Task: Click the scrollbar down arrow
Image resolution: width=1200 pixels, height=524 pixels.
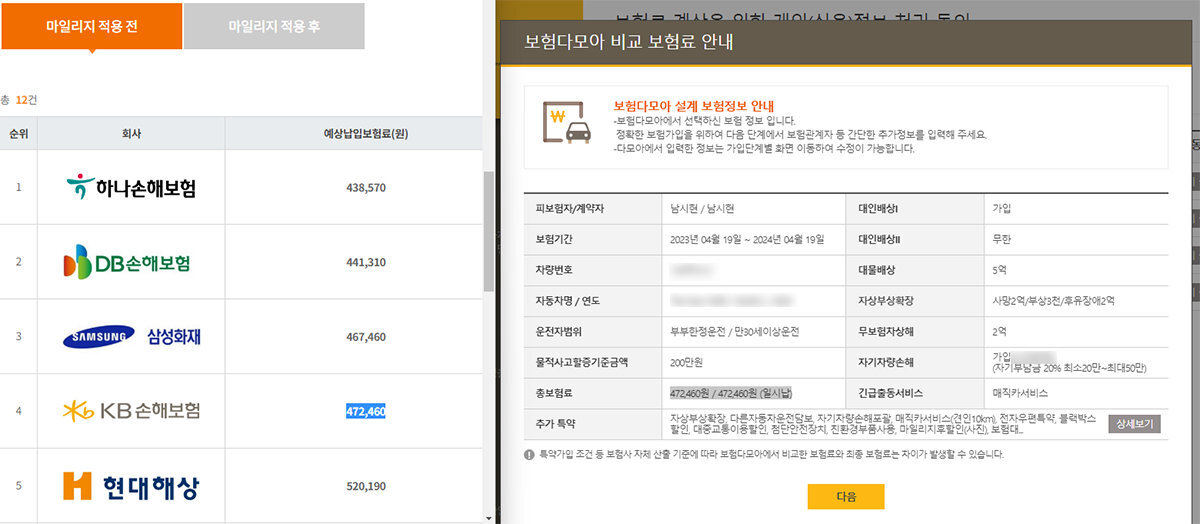Action: [489, 517]
